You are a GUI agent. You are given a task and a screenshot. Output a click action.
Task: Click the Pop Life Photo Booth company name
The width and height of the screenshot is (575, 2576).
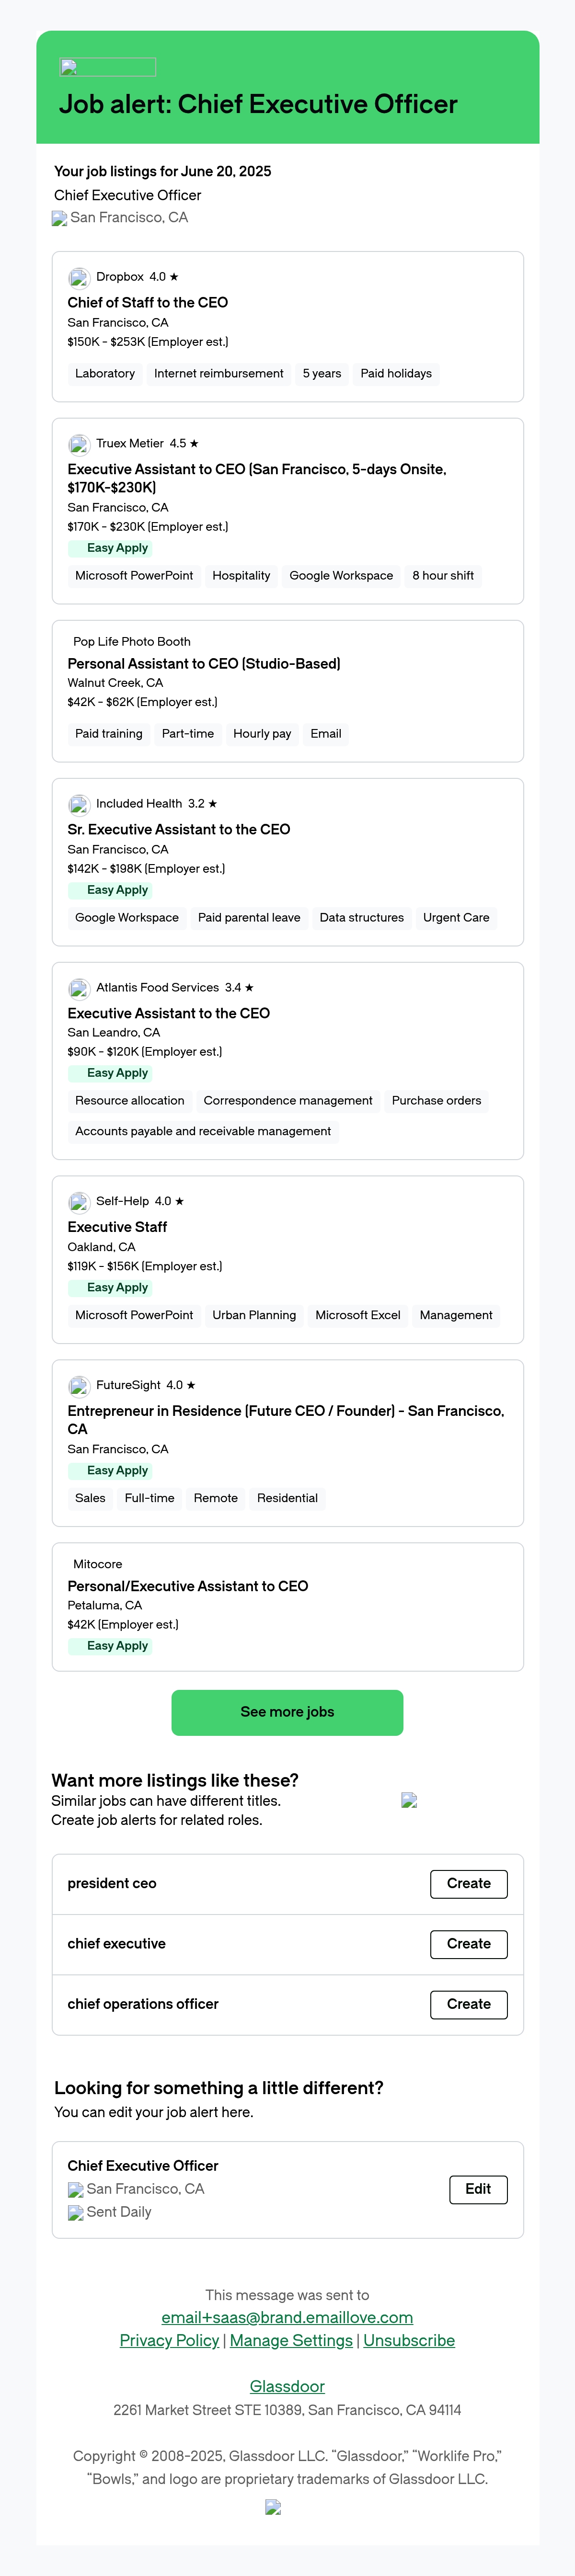(x=132, y=642)
